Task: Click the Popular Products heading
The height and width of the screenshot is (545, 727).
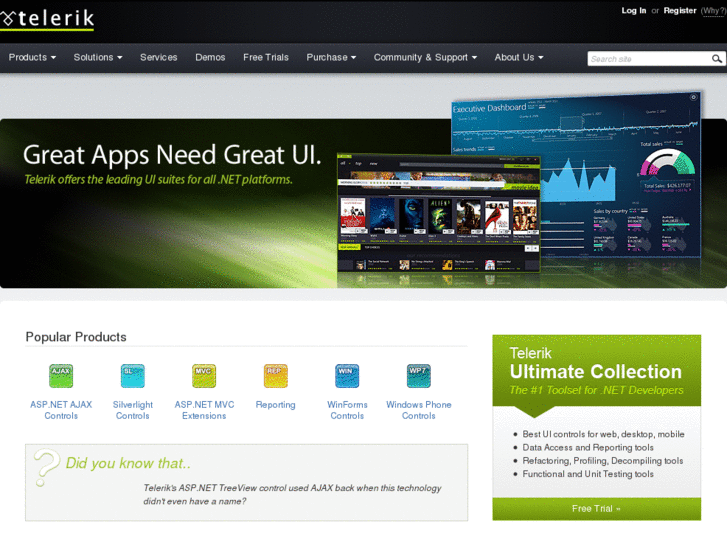Action: coord(76,337)
